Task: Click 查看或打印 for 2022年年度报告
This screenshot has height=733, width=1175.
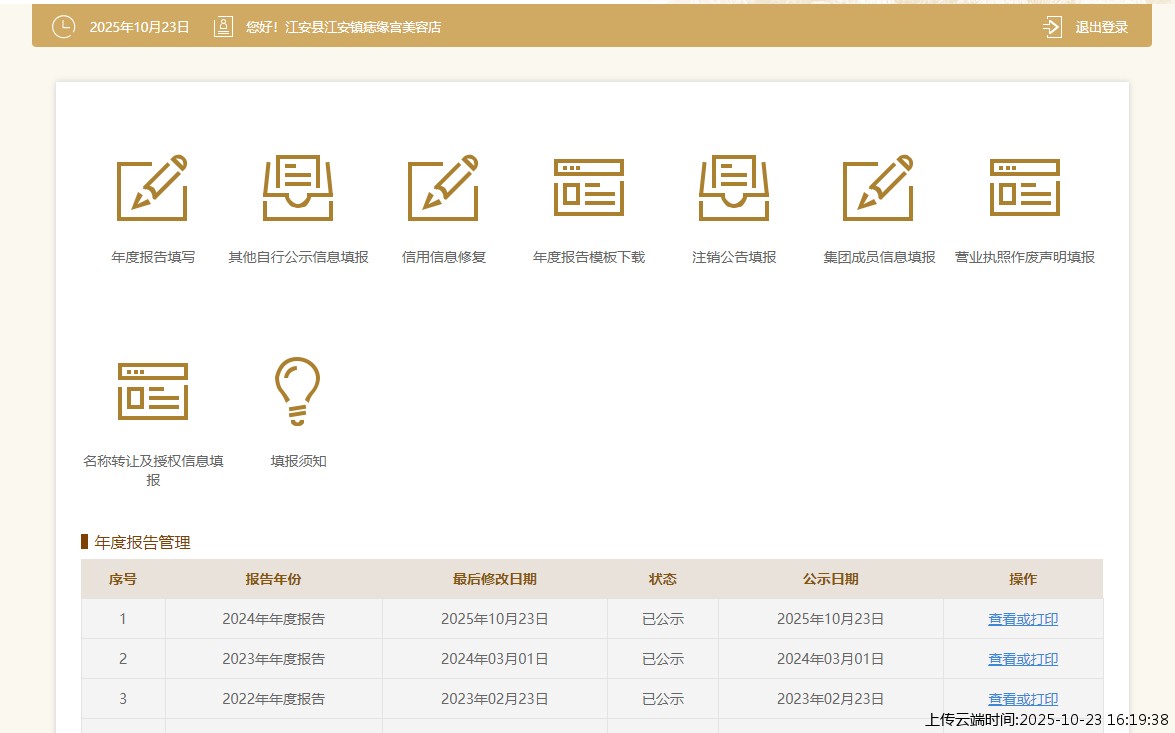Action: 1022,699
